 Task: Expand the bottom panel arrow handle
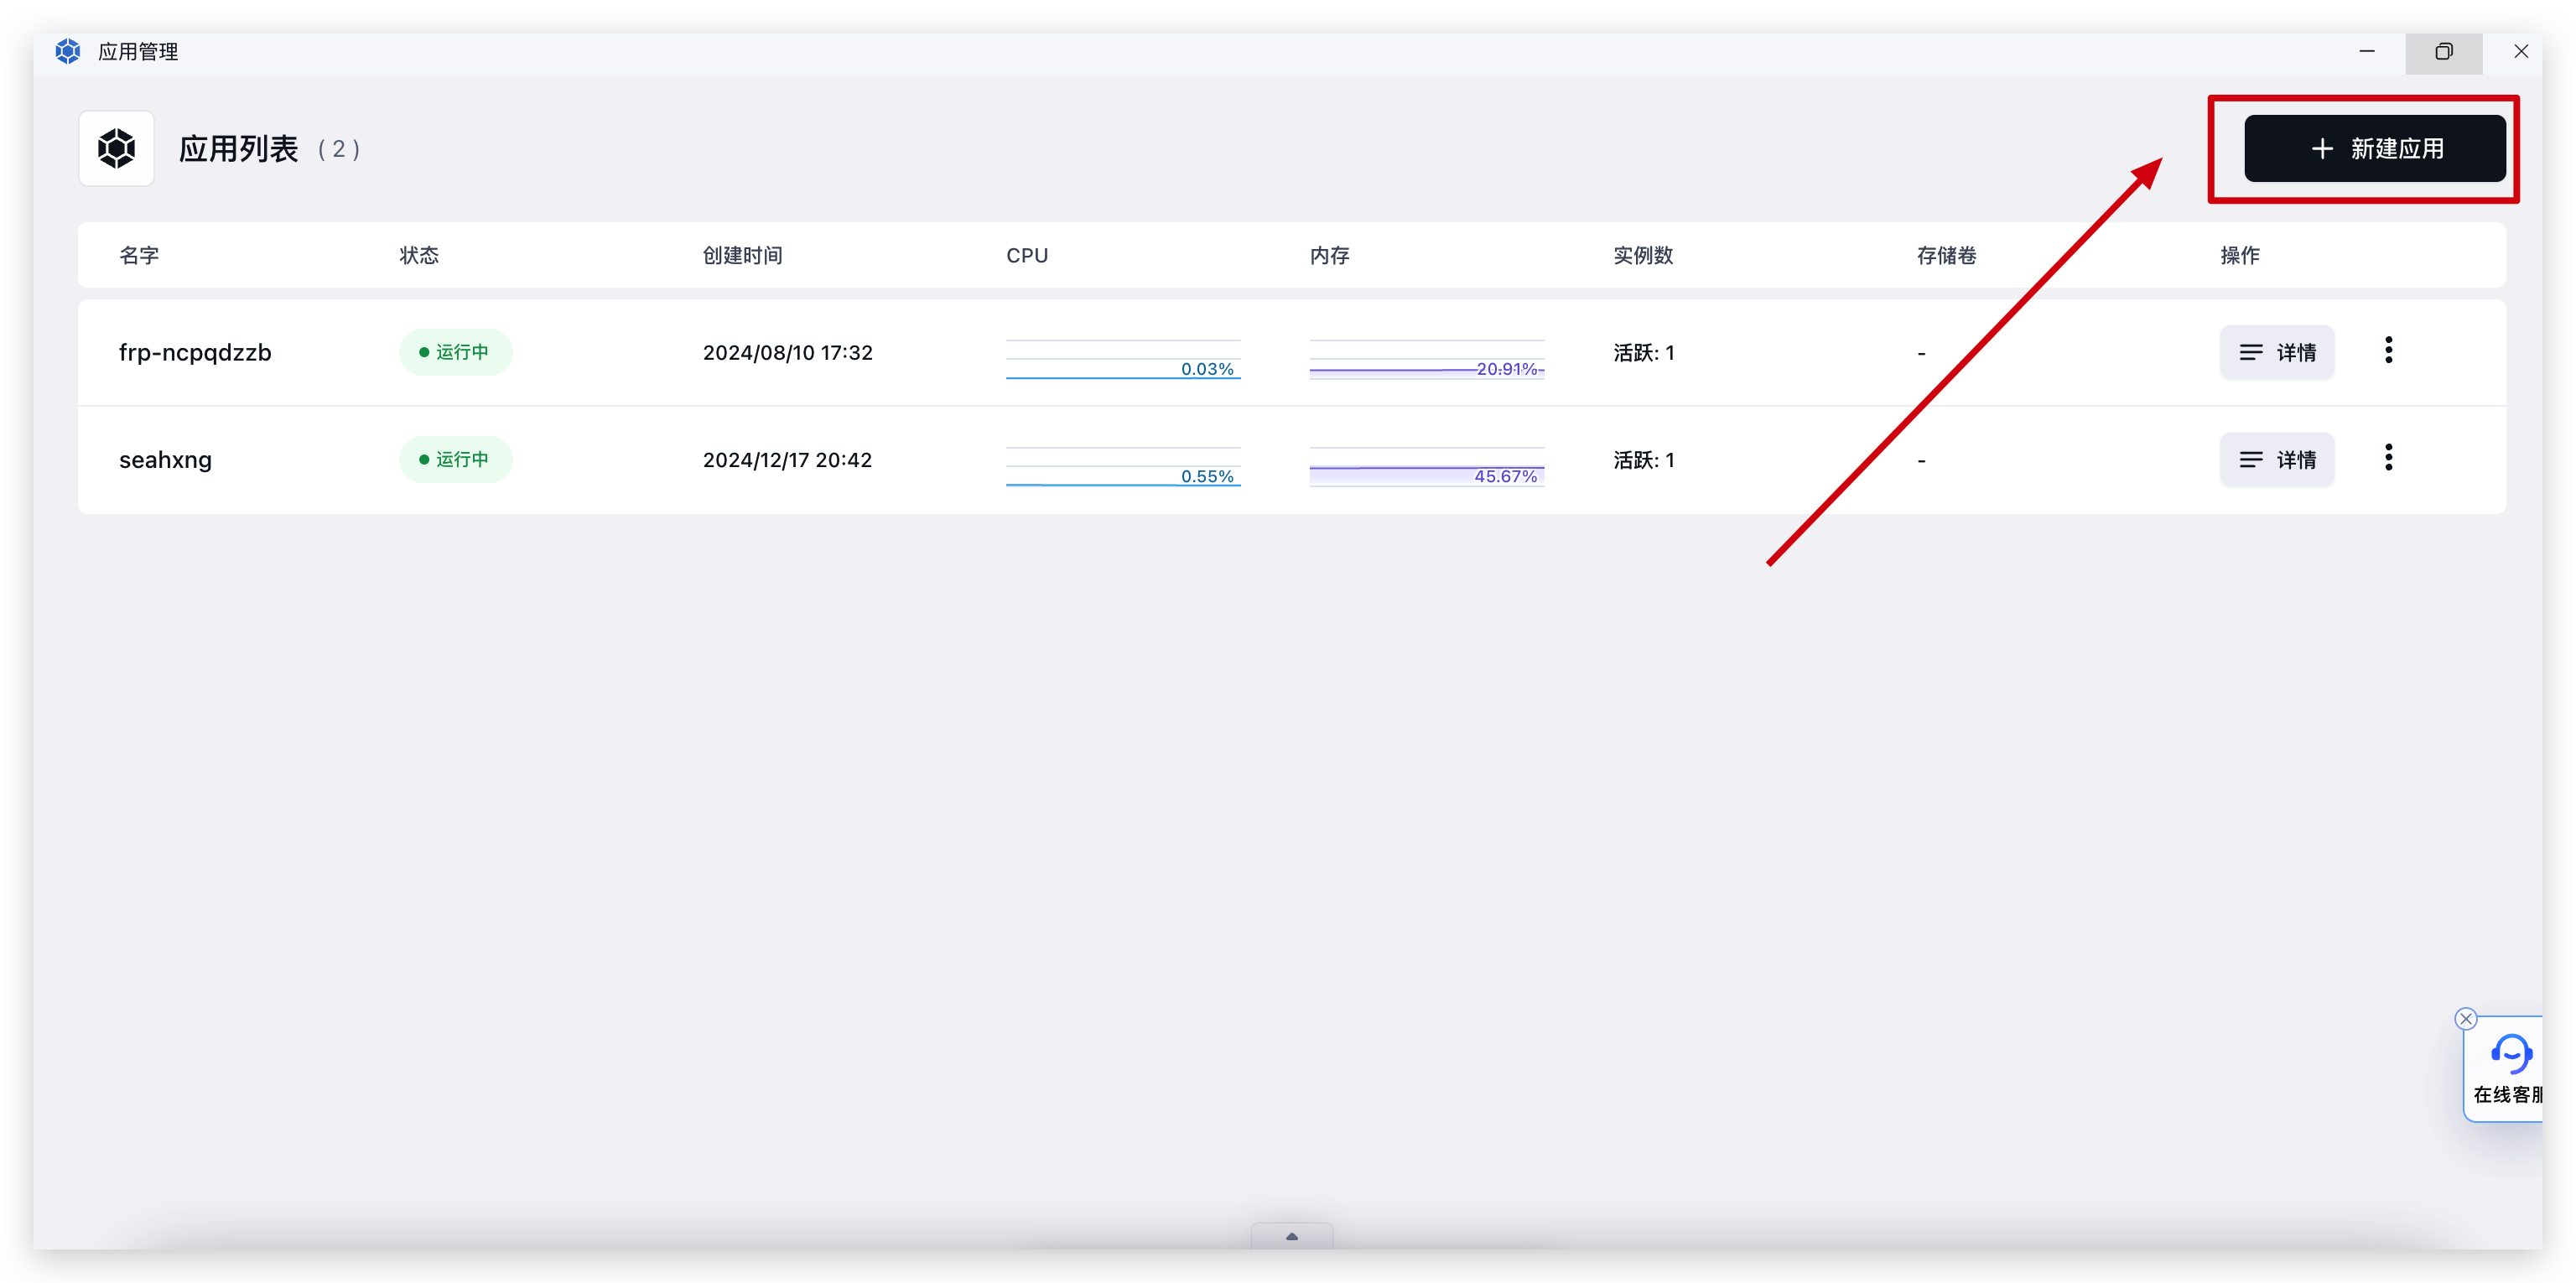point(1291,1237)
